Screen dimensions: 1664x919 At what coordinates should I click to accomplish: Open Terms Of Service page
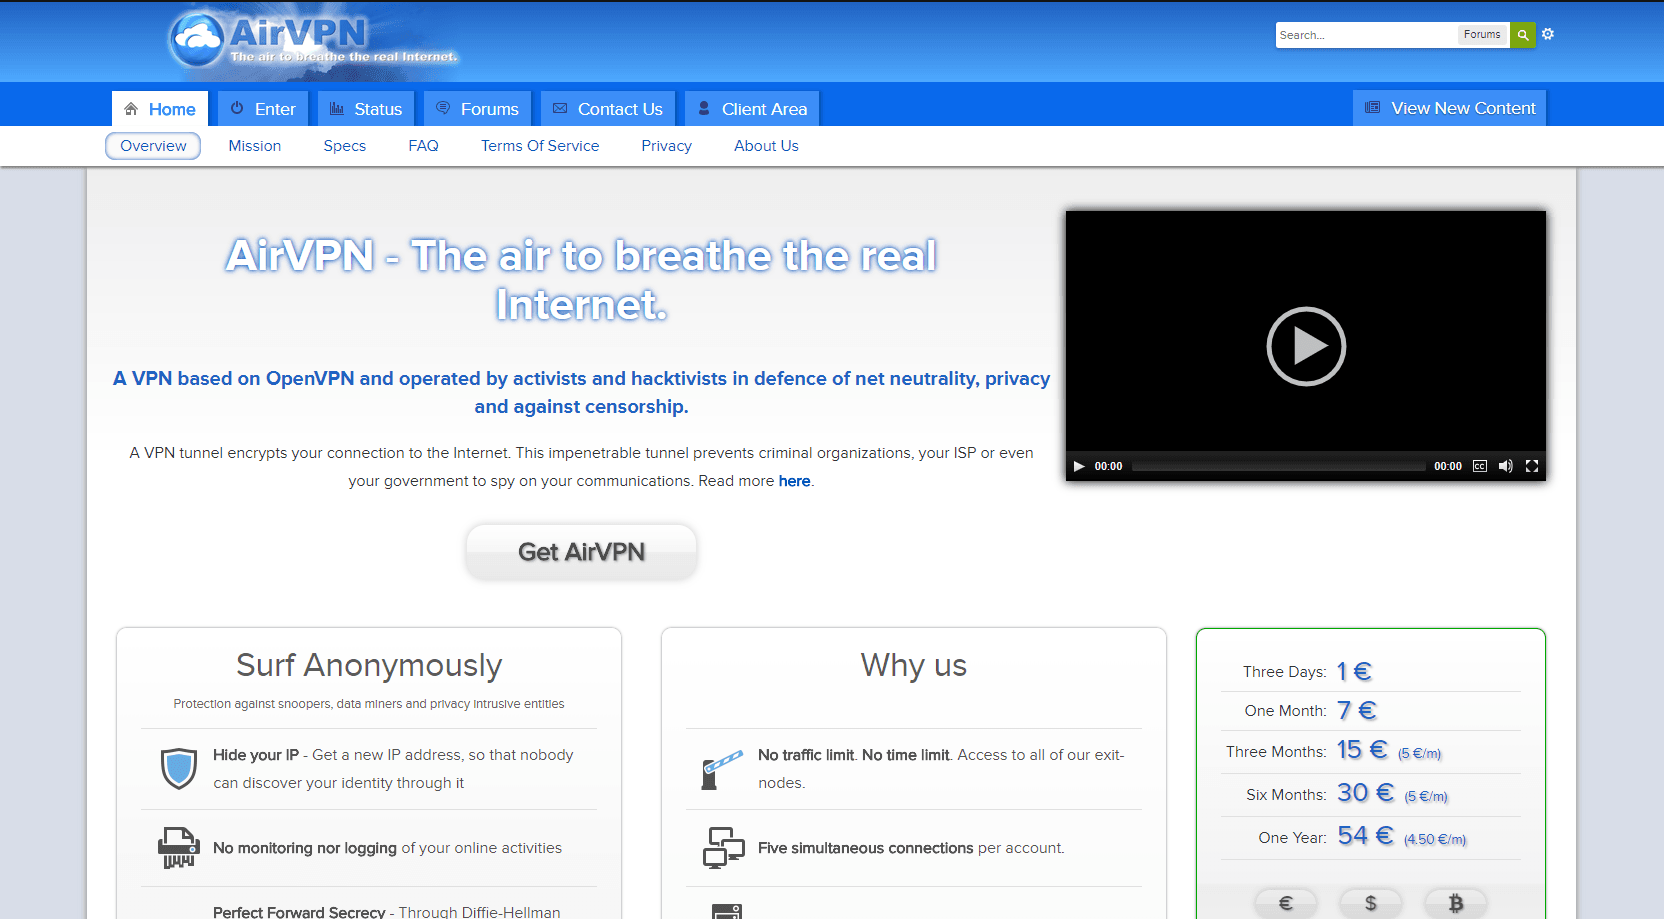point(540,146)
